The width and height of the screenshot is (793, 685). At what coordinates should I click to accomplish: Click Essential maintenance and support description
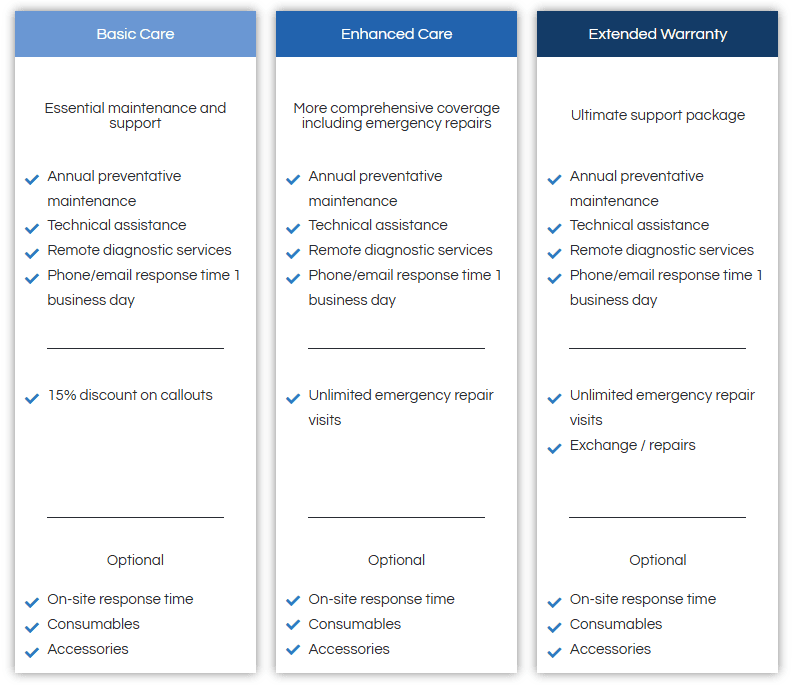pyautogui.click(x=135, y=115)
